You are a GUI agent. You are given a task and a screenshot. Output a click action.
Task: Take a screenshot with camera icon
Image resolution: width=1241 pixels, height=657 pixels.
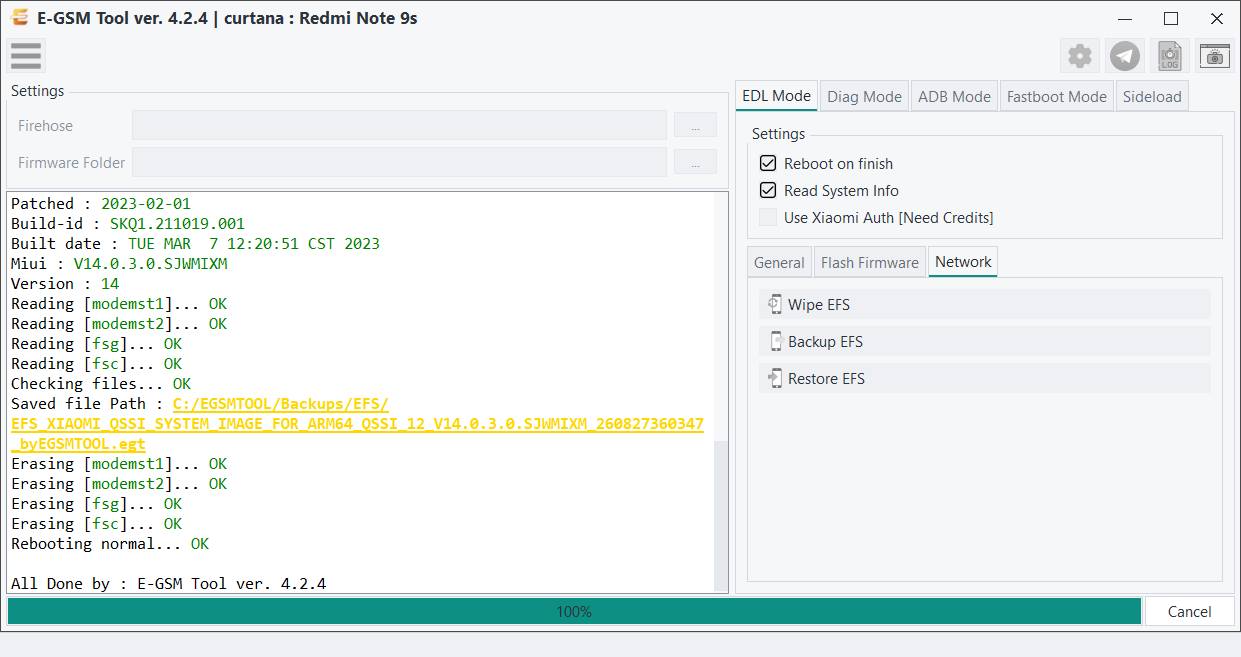click(1215, 56)
